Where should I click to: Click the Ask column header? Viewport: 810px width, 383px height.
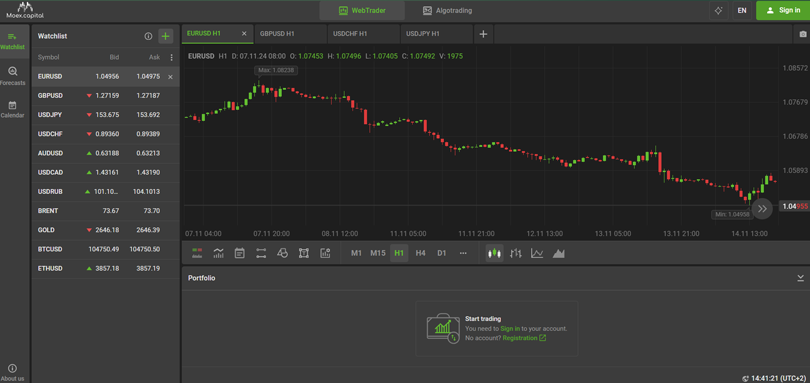tap(154, 57)
